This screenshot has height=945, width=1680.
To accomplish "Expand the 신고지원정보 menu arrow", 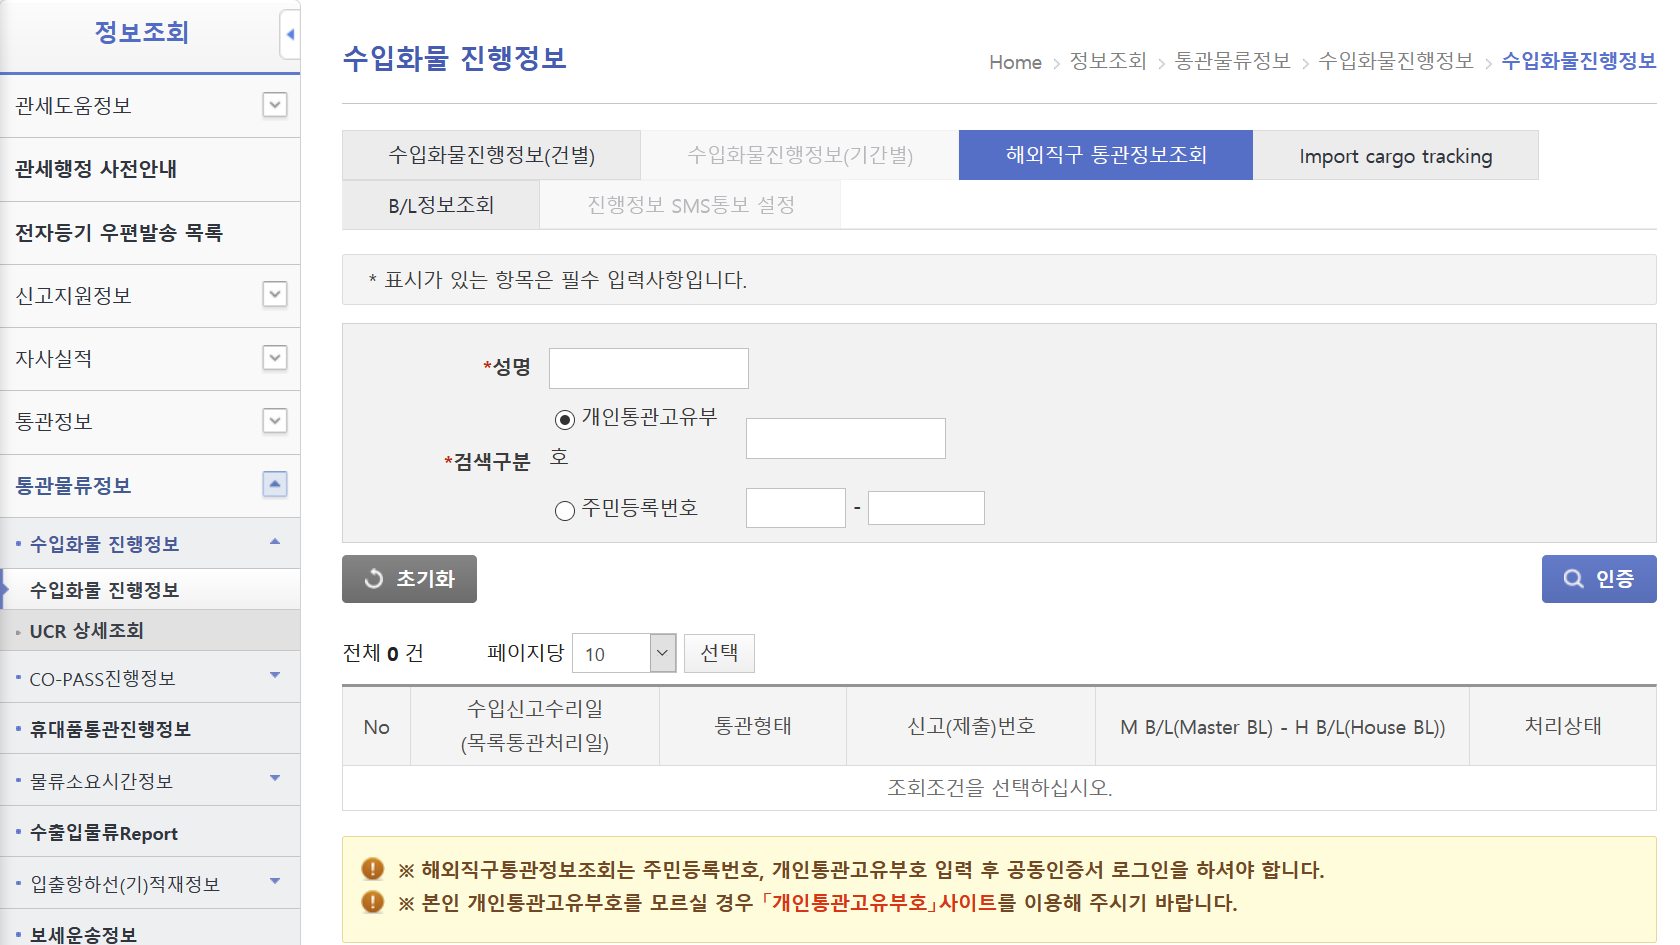I will tap(275, 294).
